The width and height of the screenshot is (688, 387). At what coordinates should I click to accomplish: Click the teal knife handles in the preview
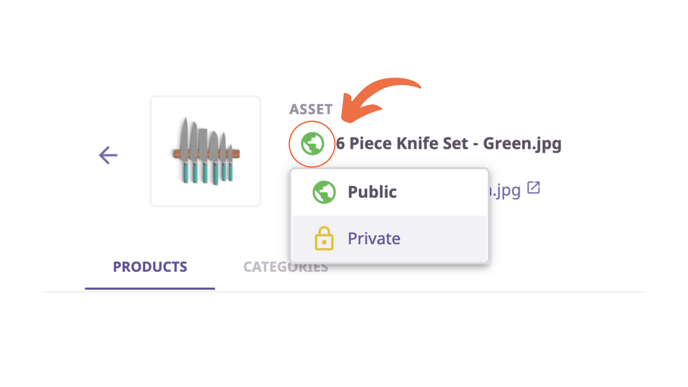point(206,171)
